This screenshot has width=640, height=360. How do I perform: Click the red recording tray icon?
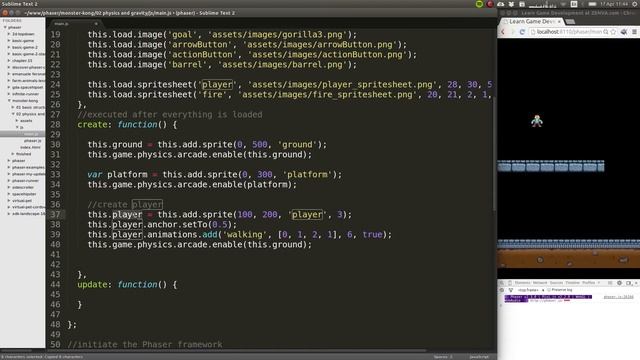(490, 4)
